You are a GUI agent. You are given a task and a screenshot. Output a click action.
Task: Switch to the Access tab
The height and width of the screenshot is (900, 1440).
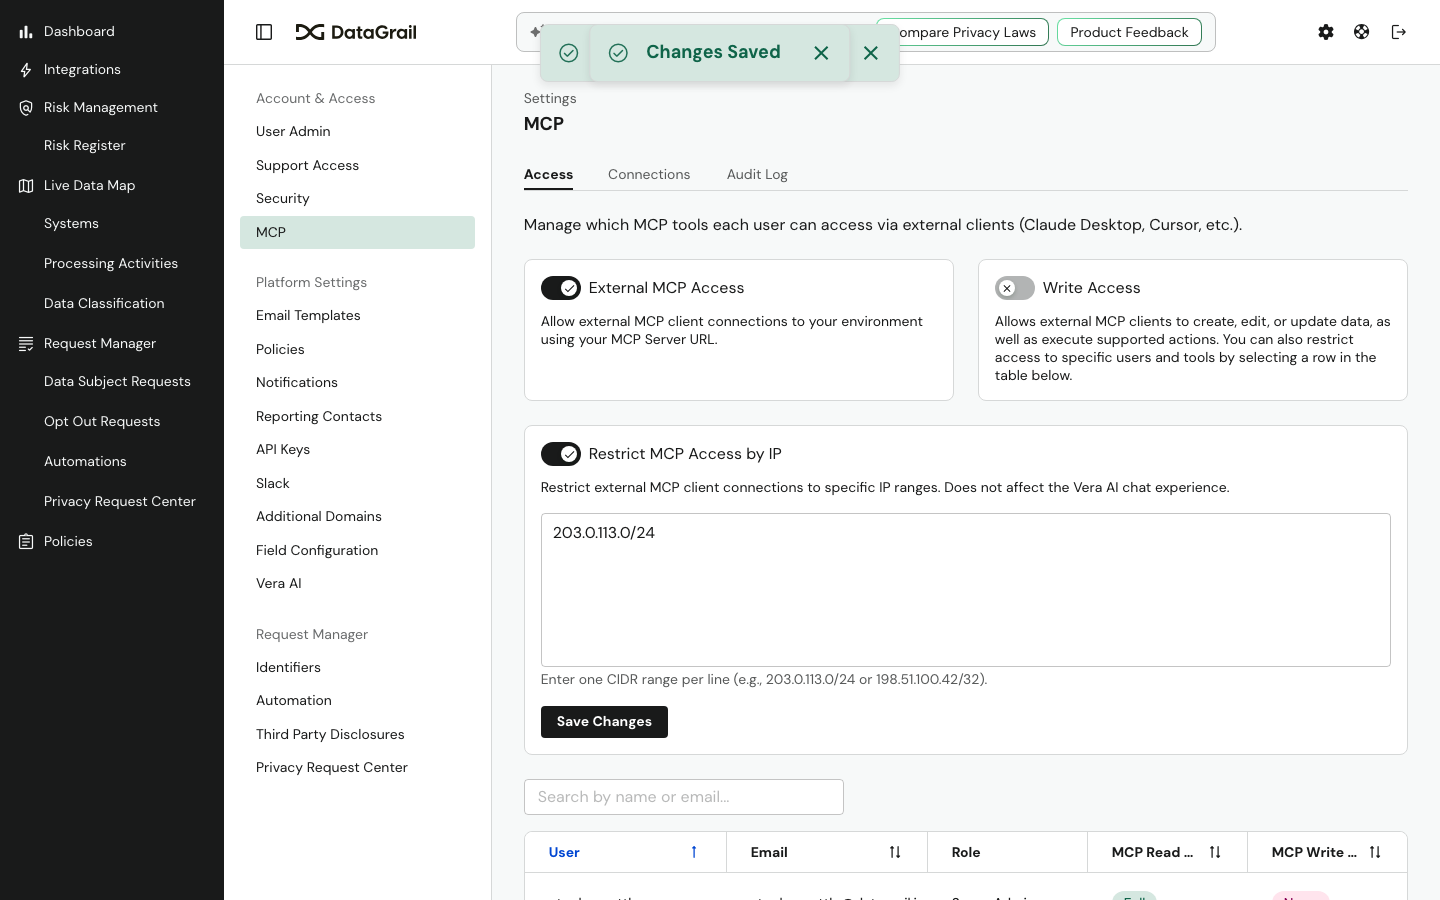click(549, 174)
